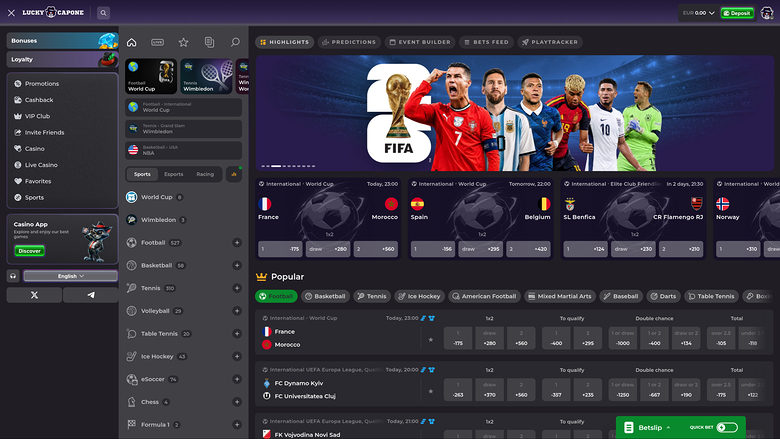Viewport: 780px width, 439px height.
Task: Click the green Deposit button
Action: [x=737, y=13]
